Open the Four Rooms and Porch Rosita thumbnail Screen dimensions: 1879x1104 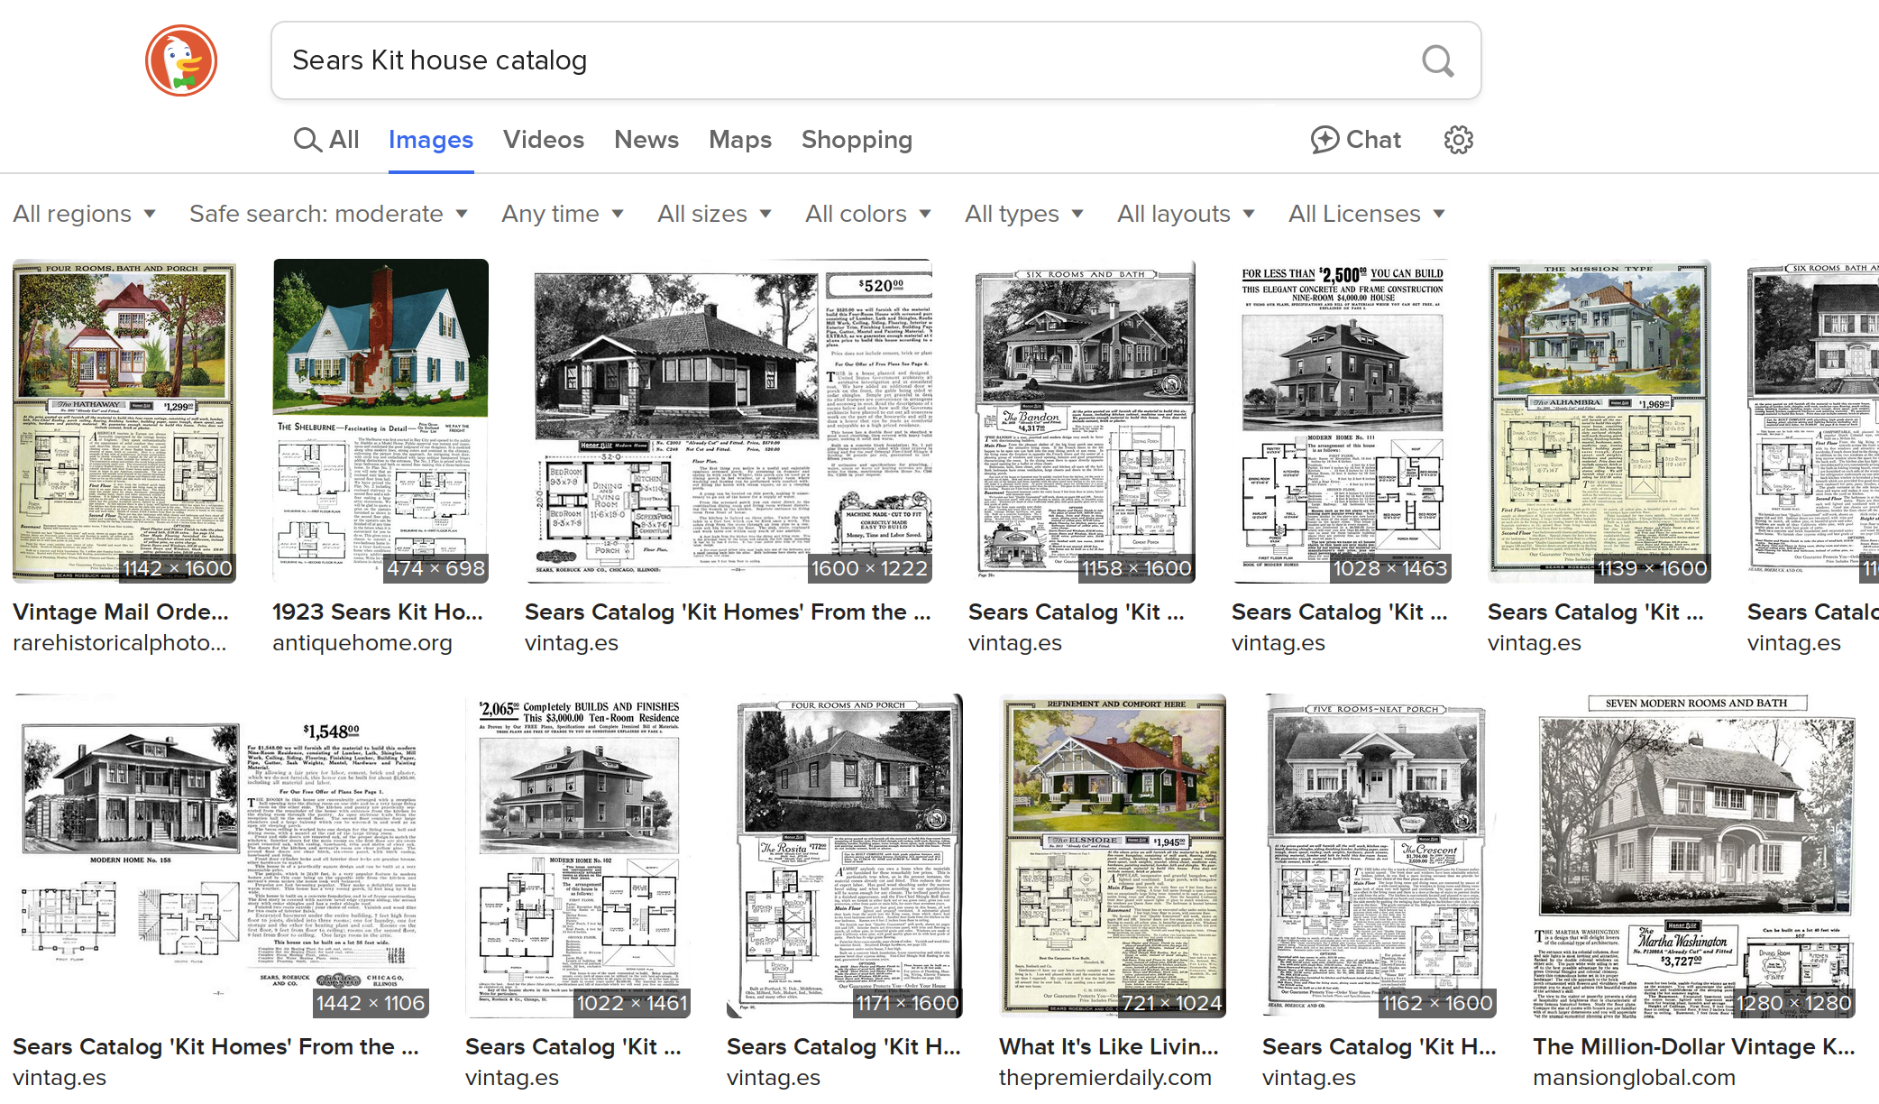[x=845, y=856]
